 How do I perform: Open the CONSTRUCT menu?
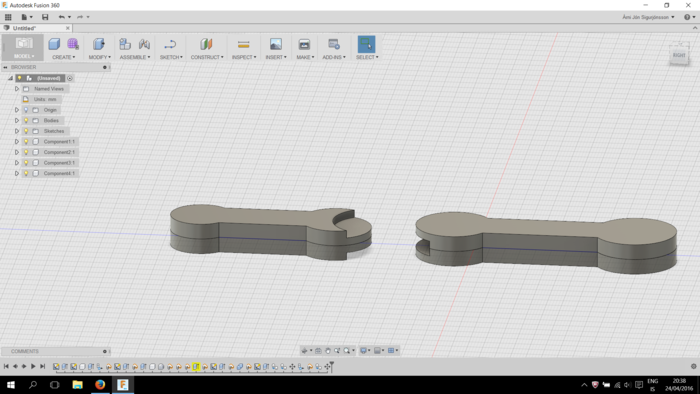[x=207, y=57]
